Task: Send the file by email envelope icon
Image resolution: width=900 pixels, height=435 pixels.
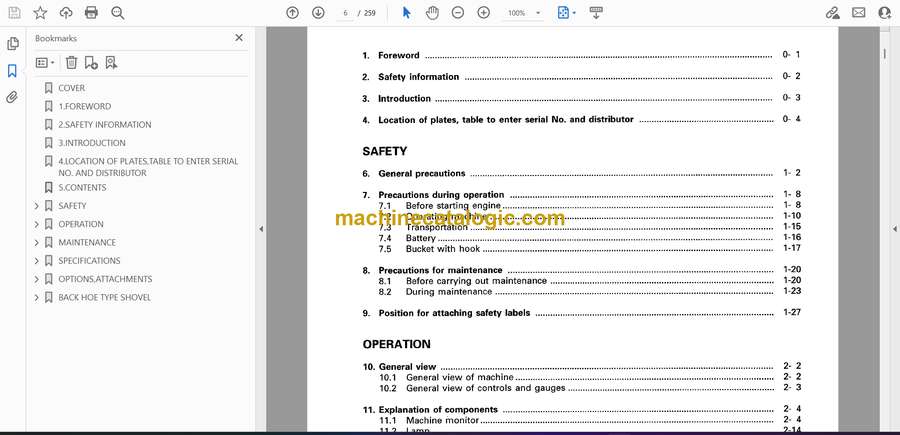Action: coord(859,13)
